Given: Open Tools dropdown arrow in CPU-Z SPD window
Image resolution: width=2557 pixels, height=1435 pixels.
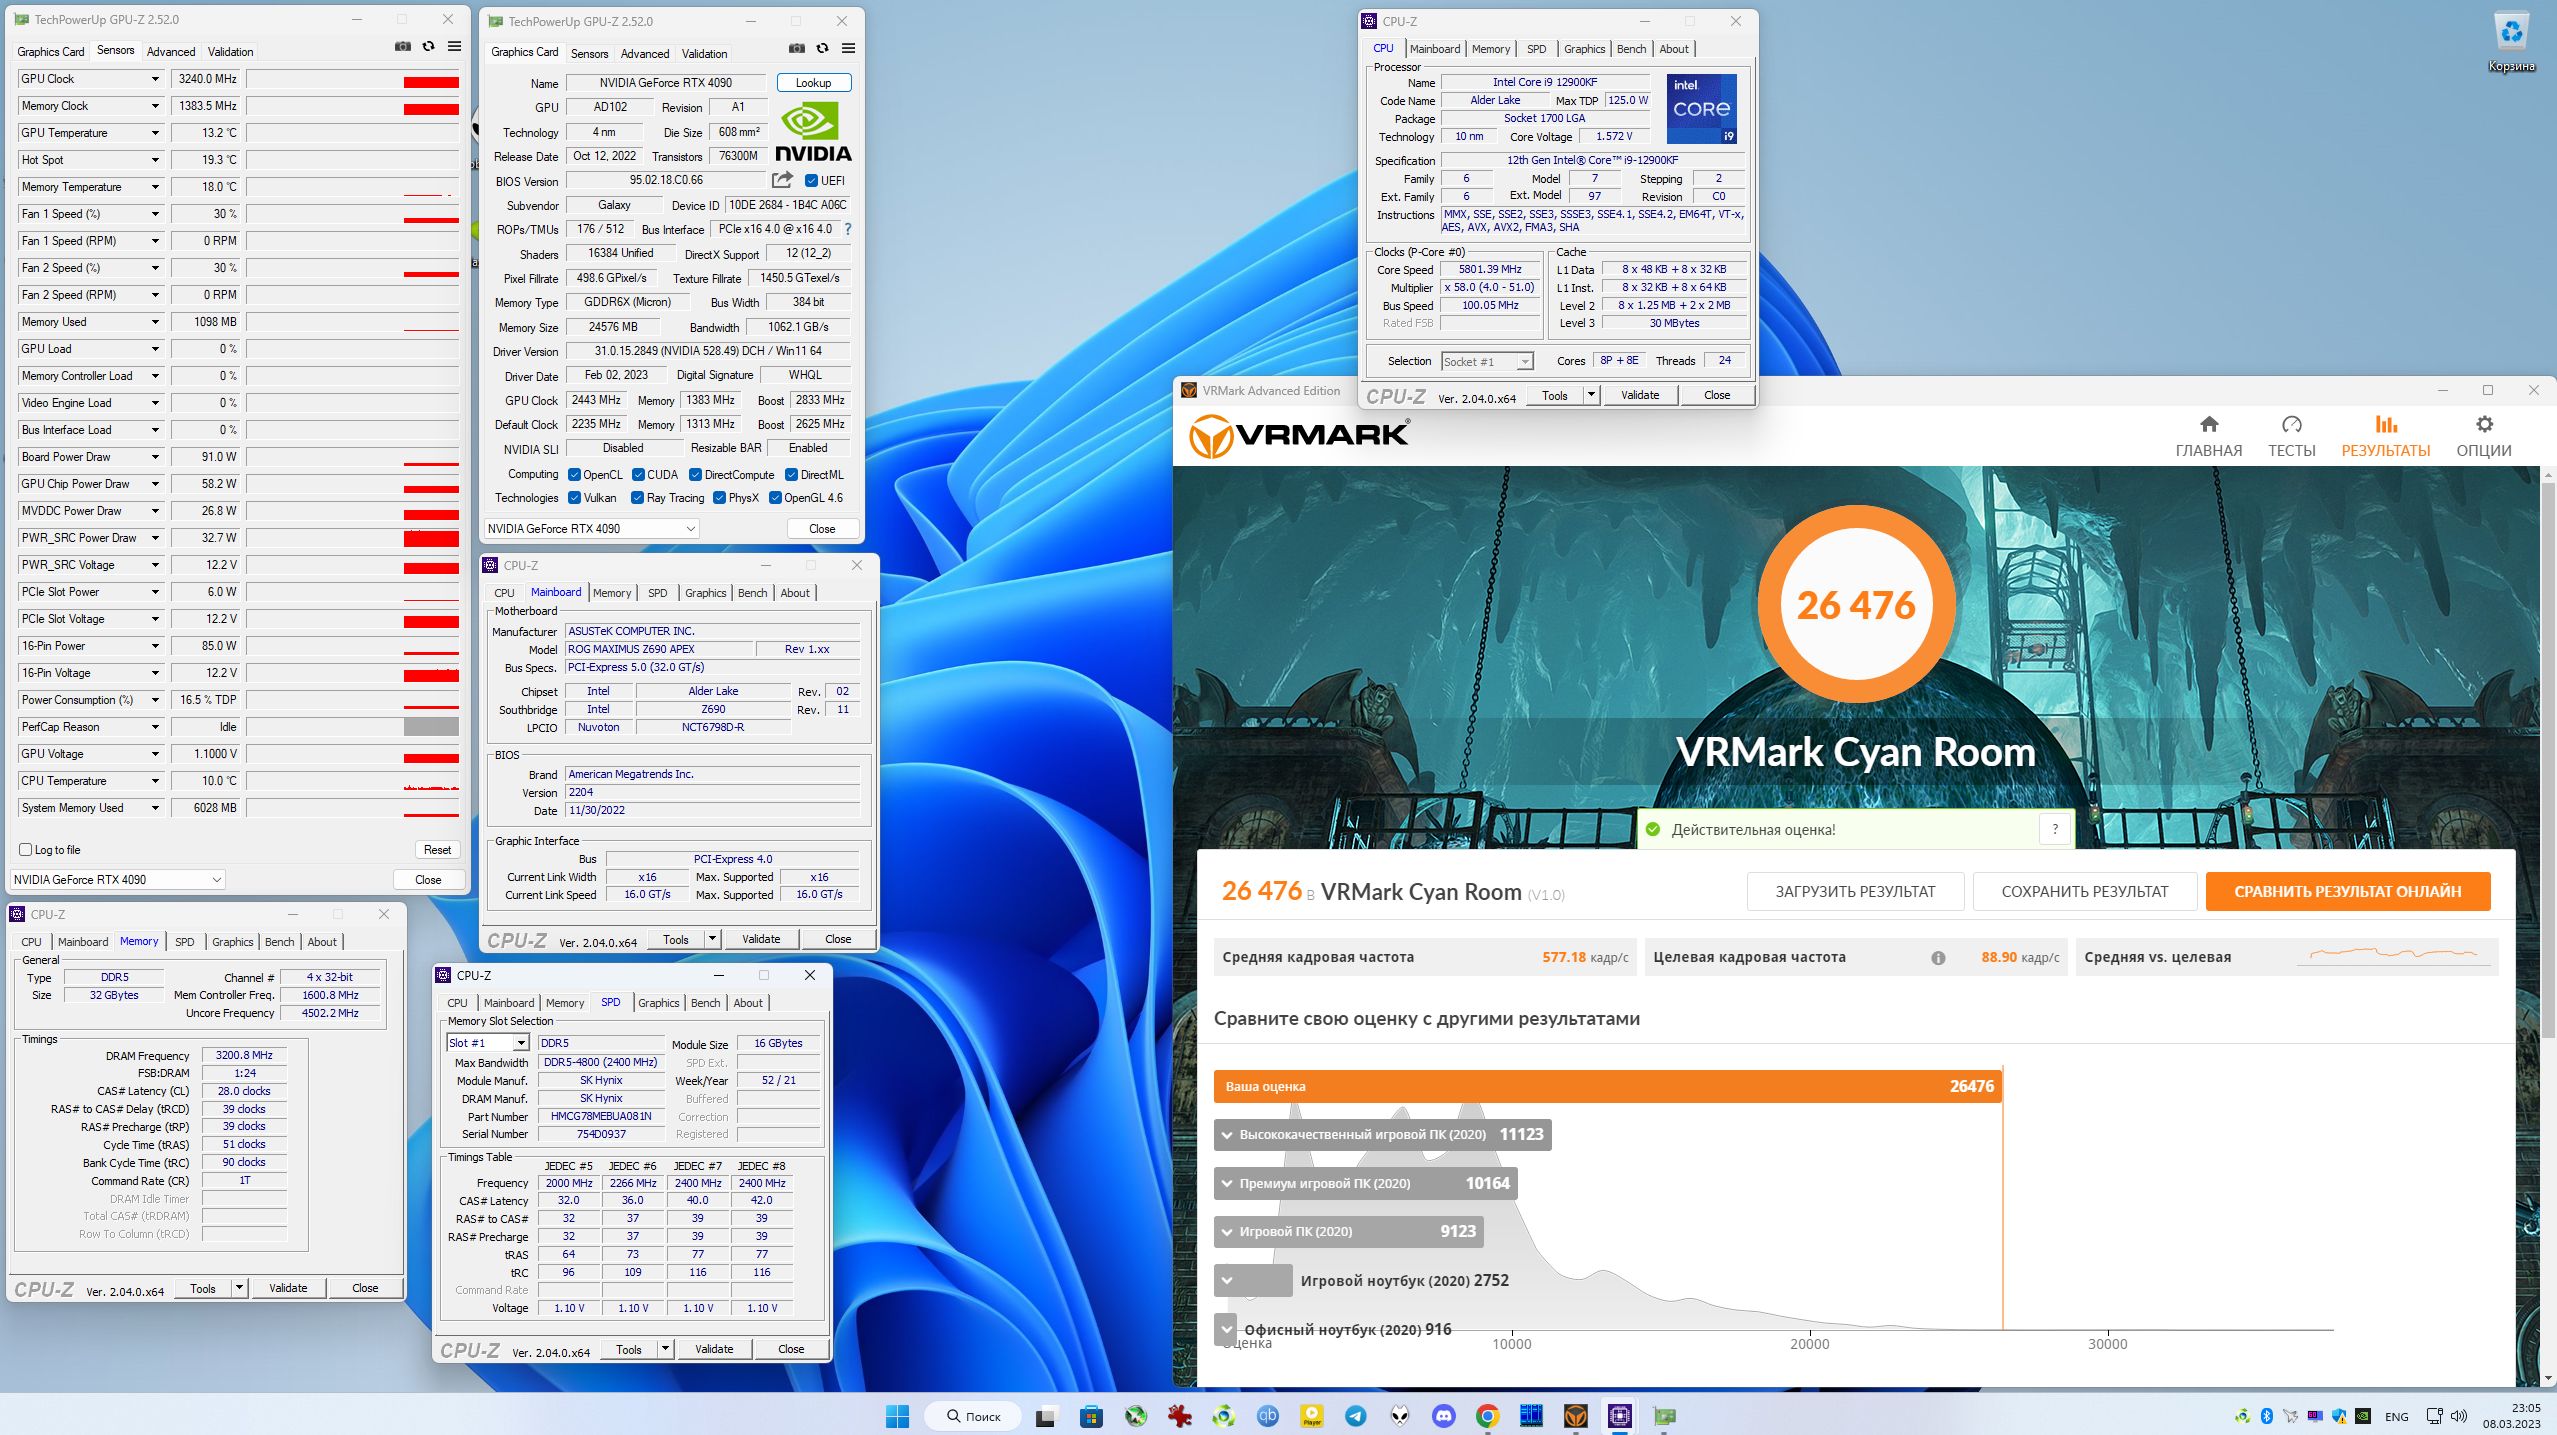Looking at the screenshot, I should tap(665, 1349).
